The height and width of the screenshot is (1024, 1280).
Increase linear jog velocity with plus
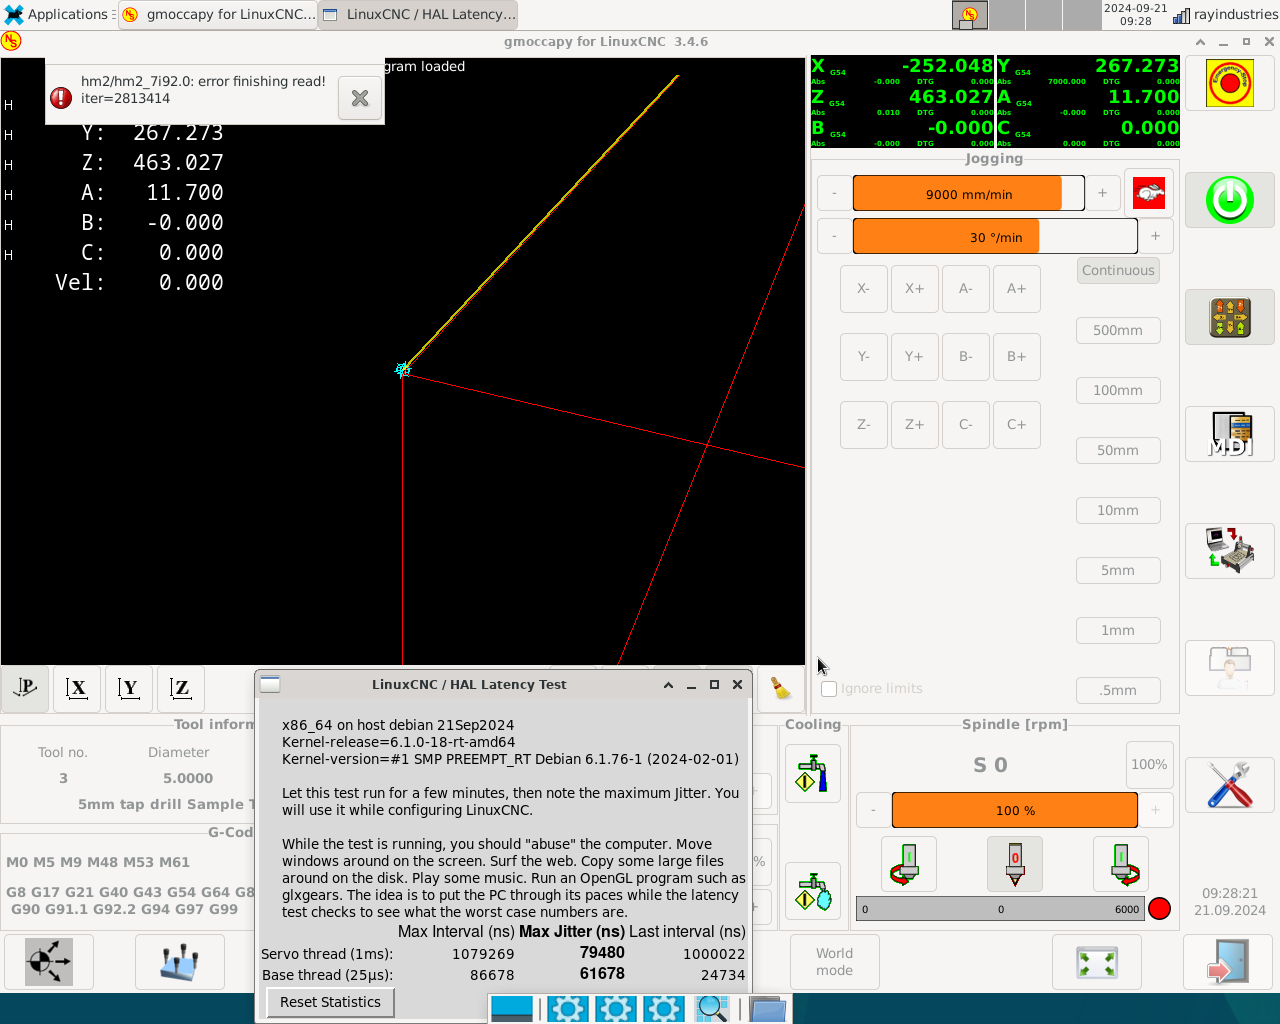pos(1103,193)
